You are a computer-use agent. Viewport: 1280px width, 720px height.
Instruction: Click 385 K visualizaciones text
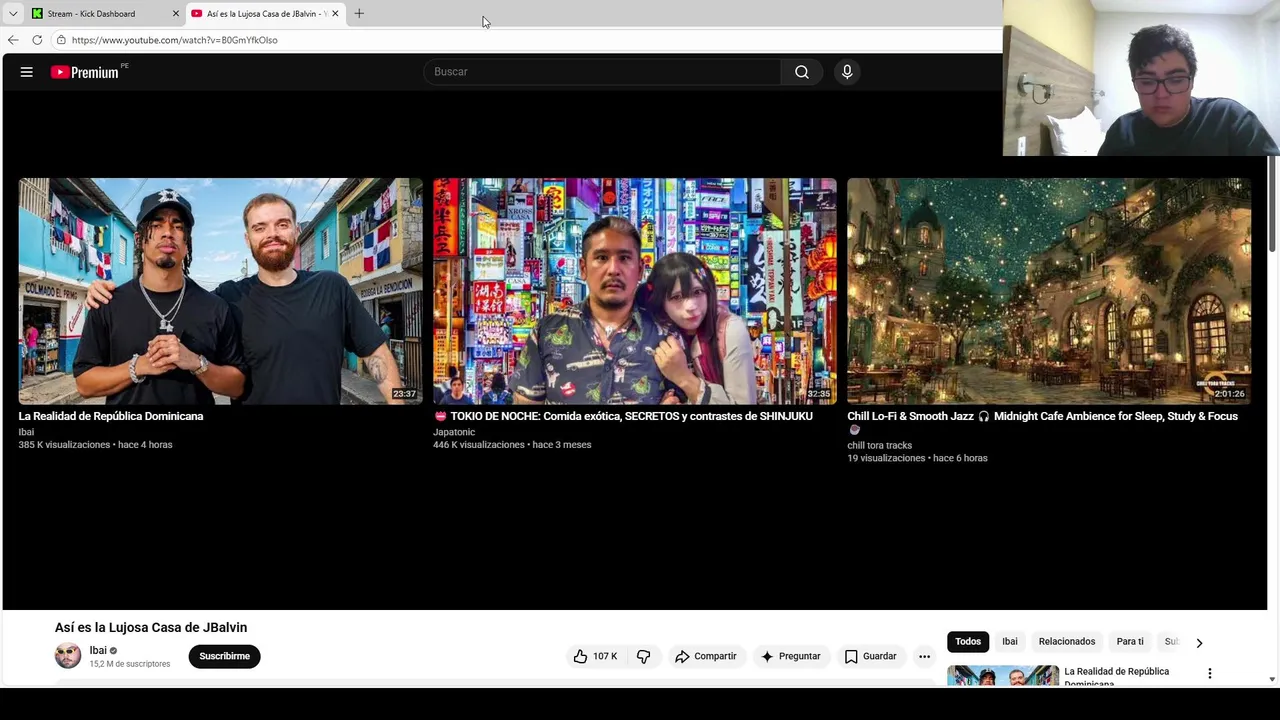pyautogui.click(x=64, y=444)
